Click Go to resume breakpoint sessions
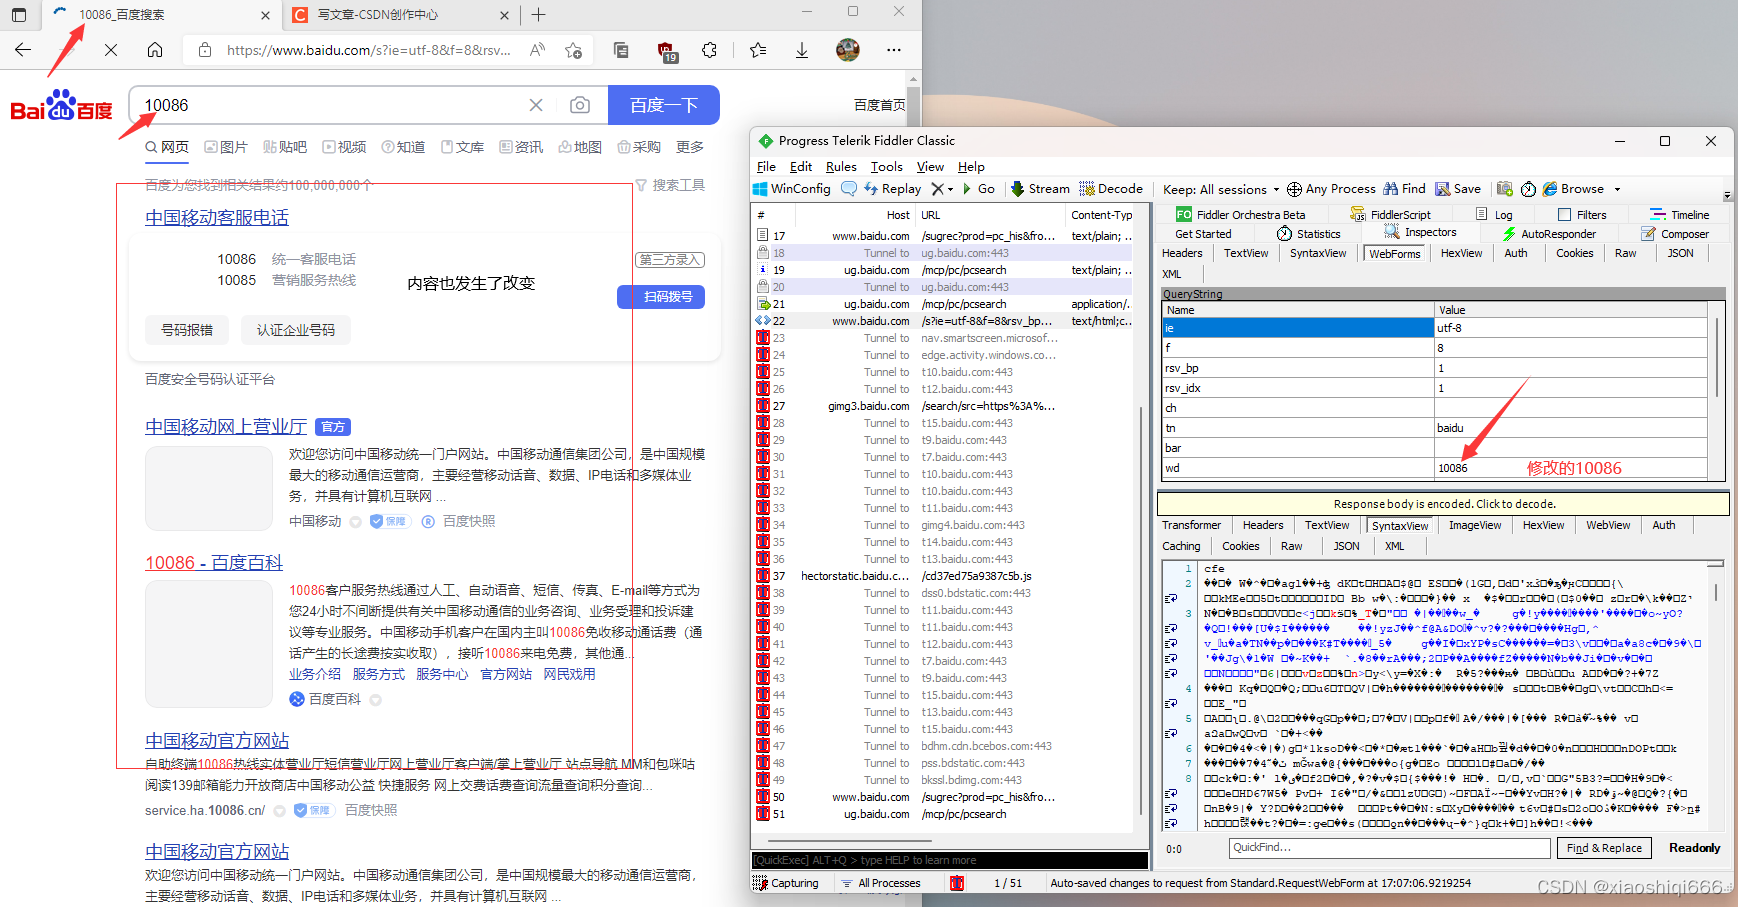This screenshot has width=1738, height=907. tap(979, 189)
